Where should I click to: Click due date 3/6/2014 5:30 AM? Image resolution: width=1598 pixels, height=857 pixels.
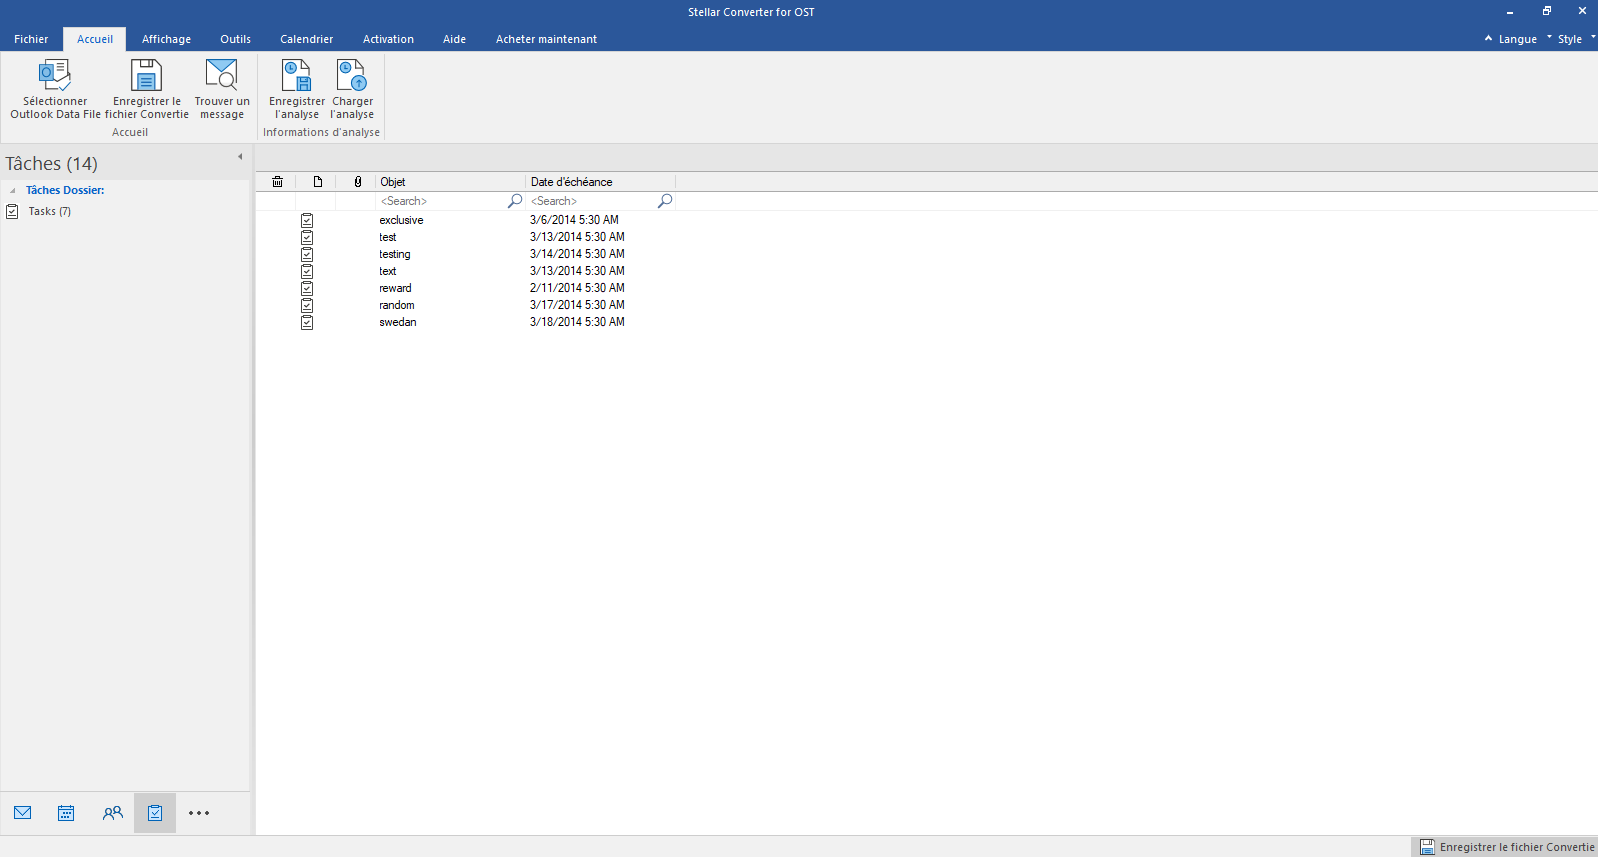coord(574,220)
